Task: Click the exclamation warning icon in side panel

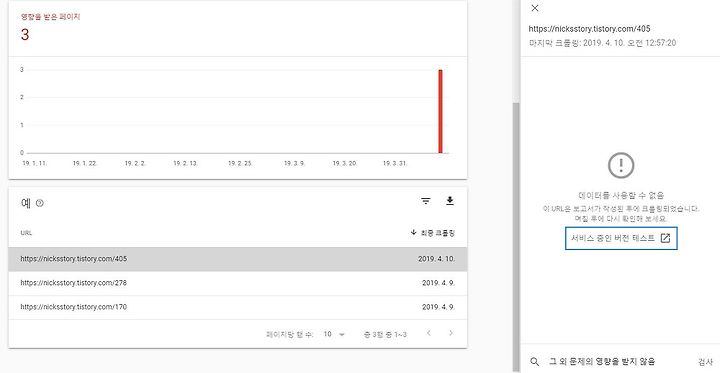Action: 621,165
